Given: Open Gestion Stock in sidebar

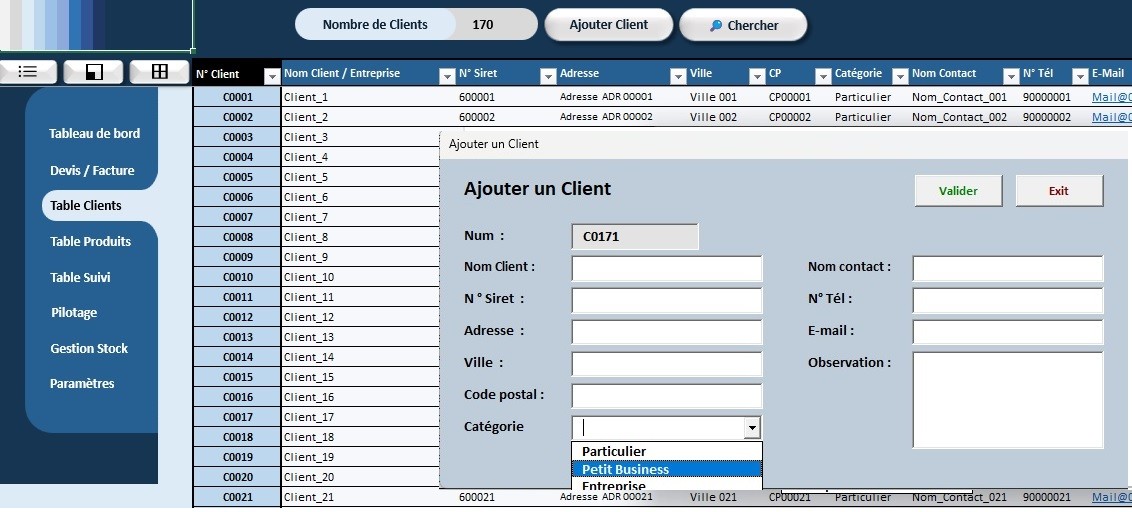Looking at the screenshot, I should (x=89, y=349).
